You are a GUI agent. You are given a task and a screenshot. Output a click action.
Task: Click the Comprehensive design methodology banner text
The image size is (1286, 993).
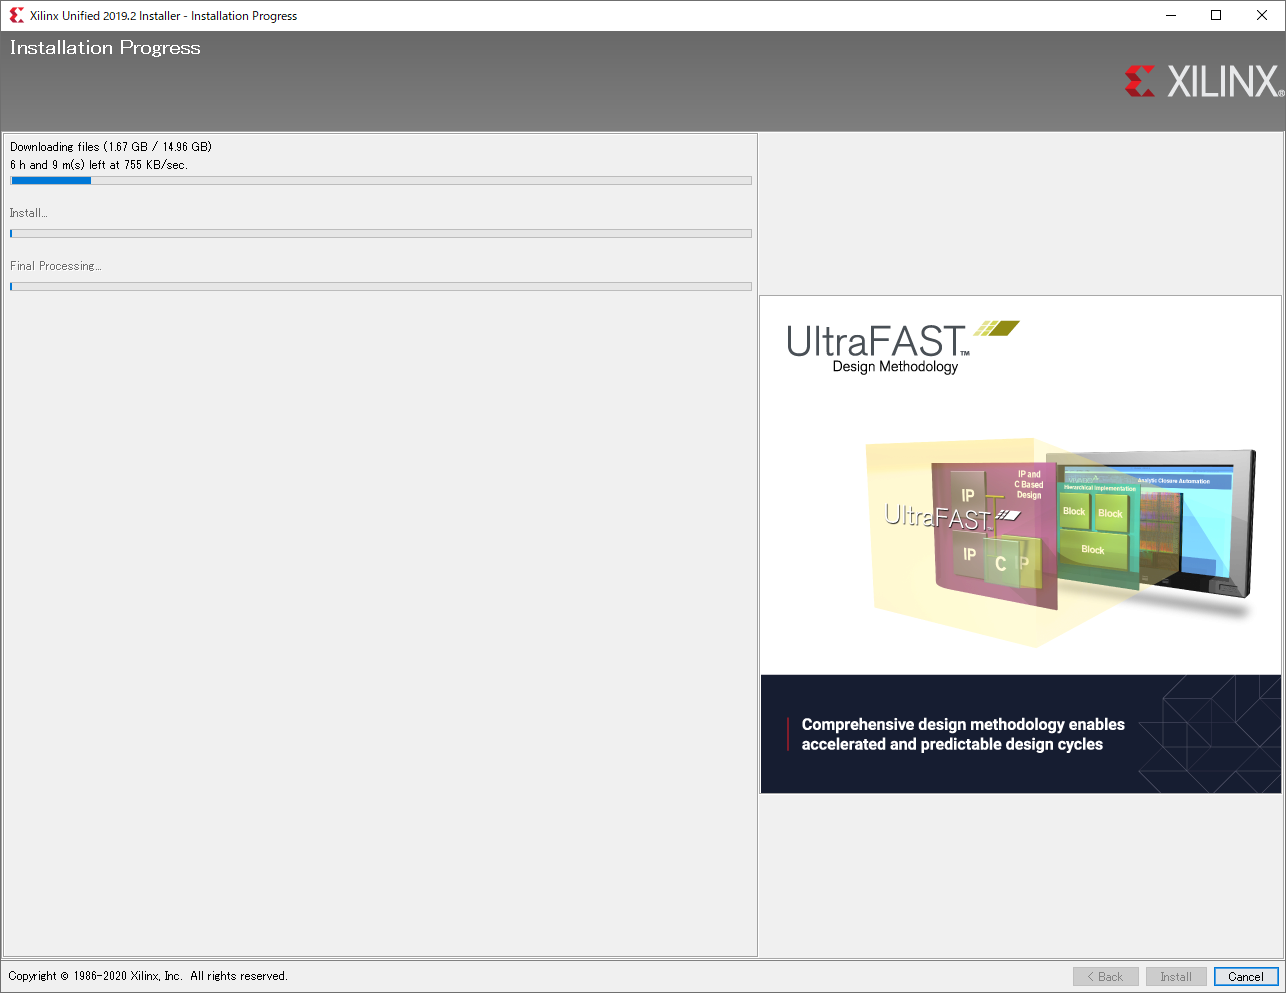tap(962, 734)
